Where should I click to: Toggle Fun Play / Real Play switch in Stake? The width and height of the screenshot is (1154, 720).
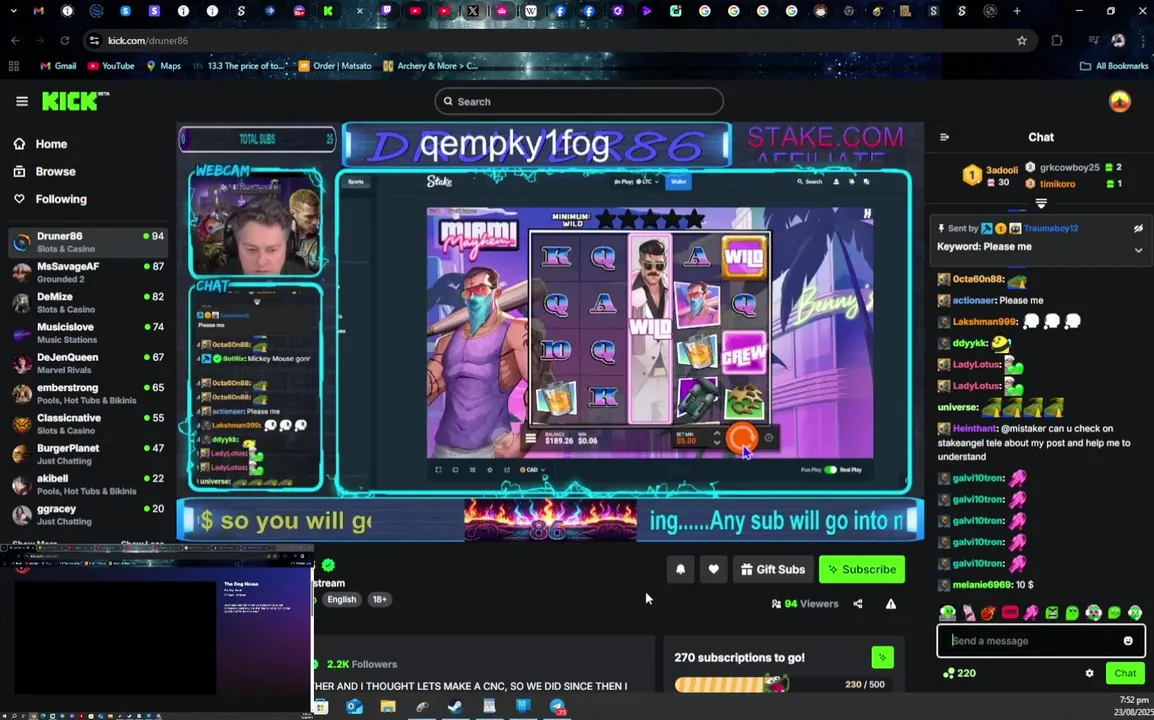click(x=830, y=470)
